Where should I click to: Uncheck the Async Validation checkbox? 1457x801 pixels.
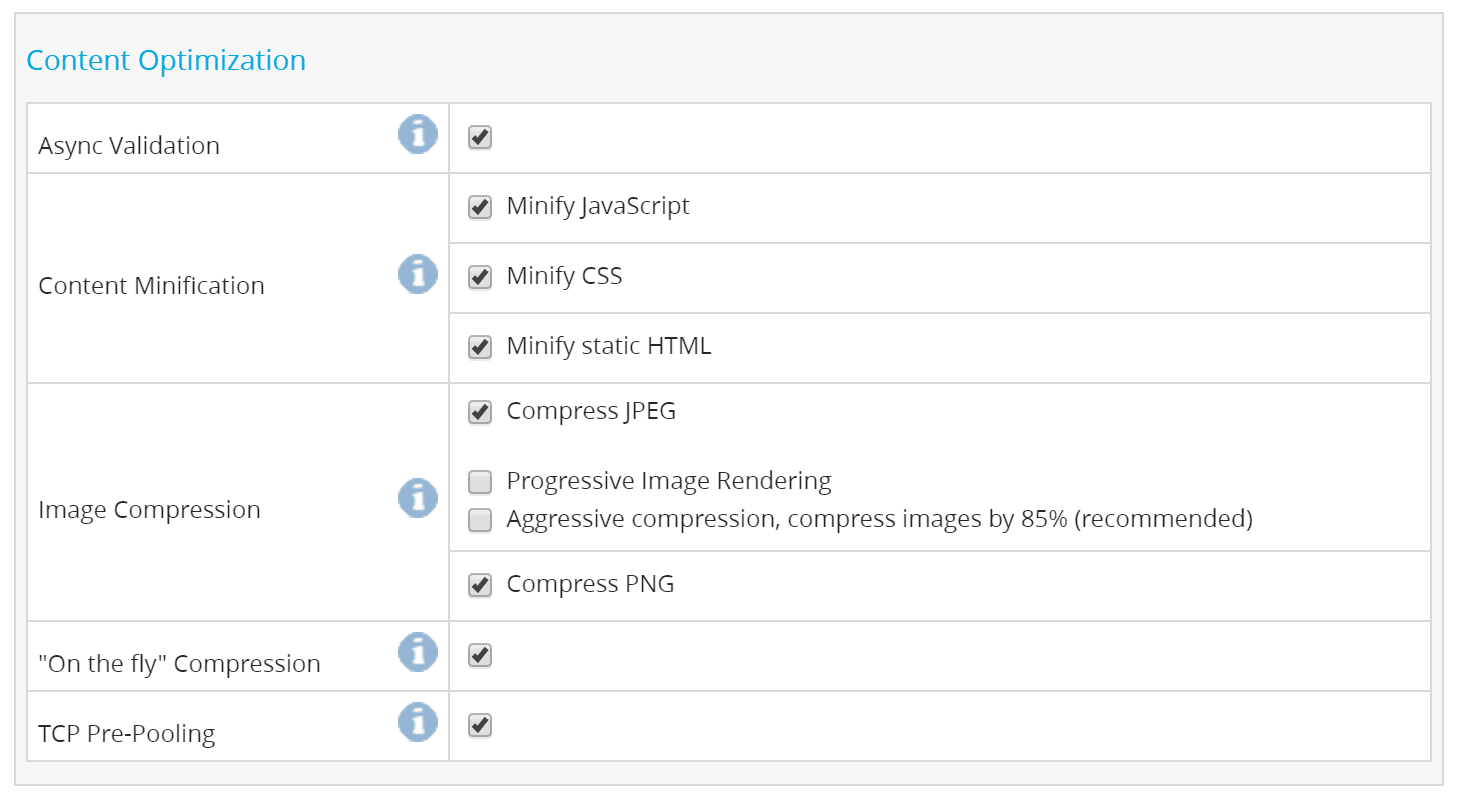click(480, 137)
